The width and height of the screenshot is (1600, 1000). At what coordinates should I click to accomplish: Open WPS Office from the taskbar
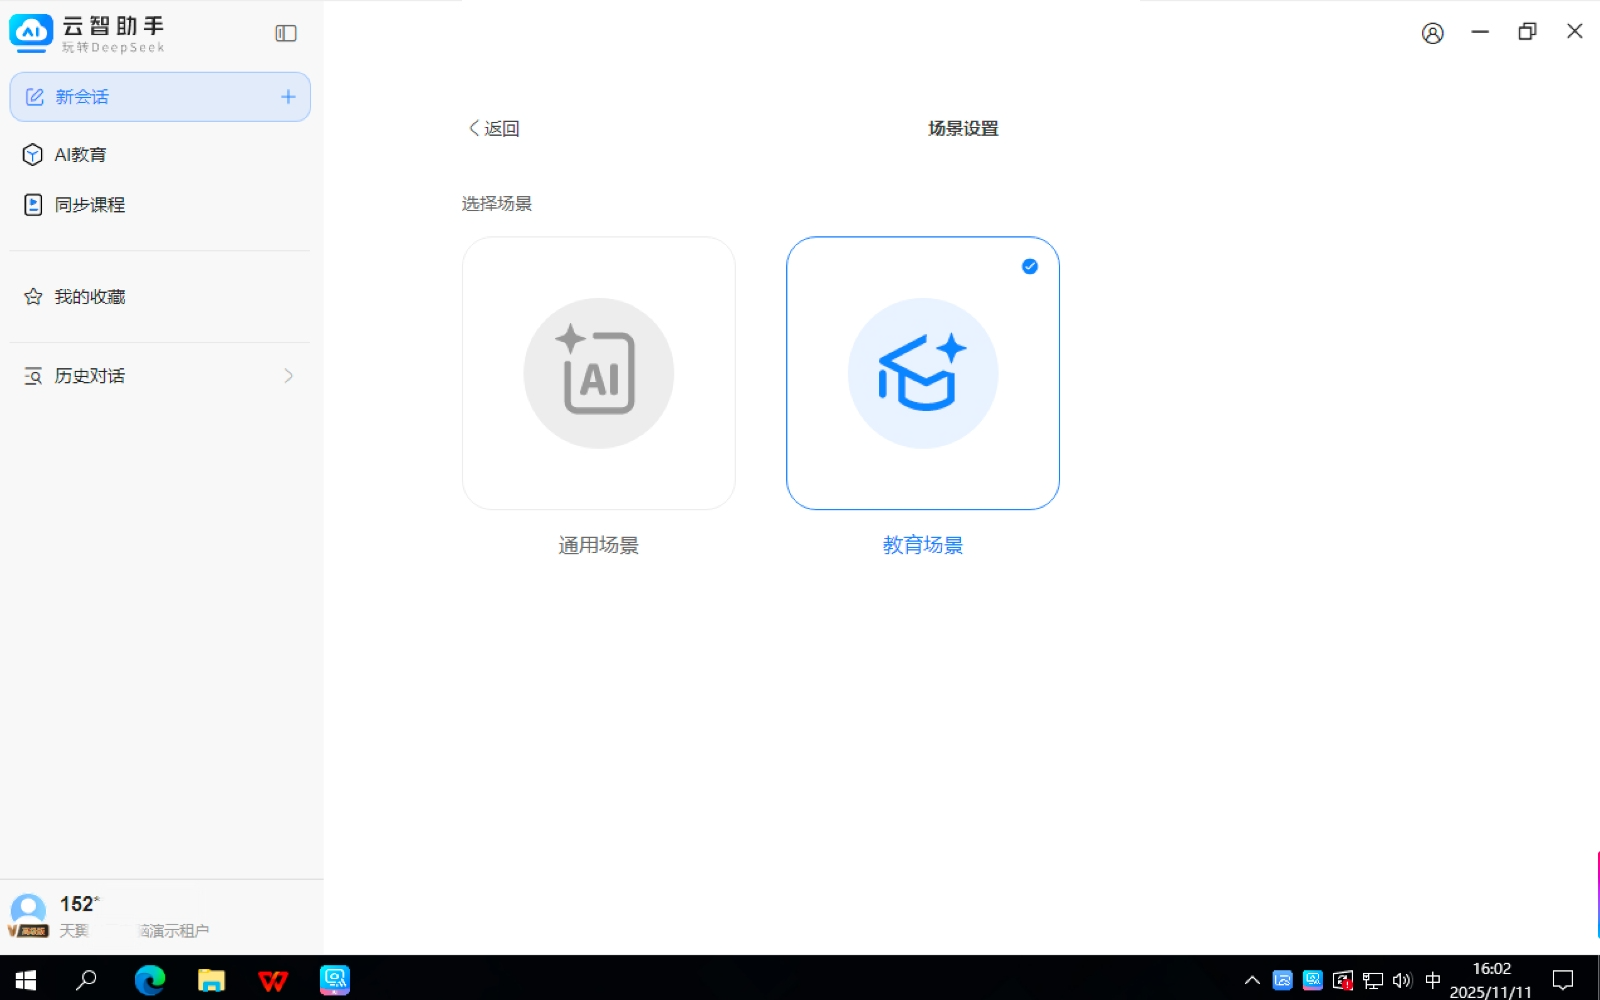272,979
